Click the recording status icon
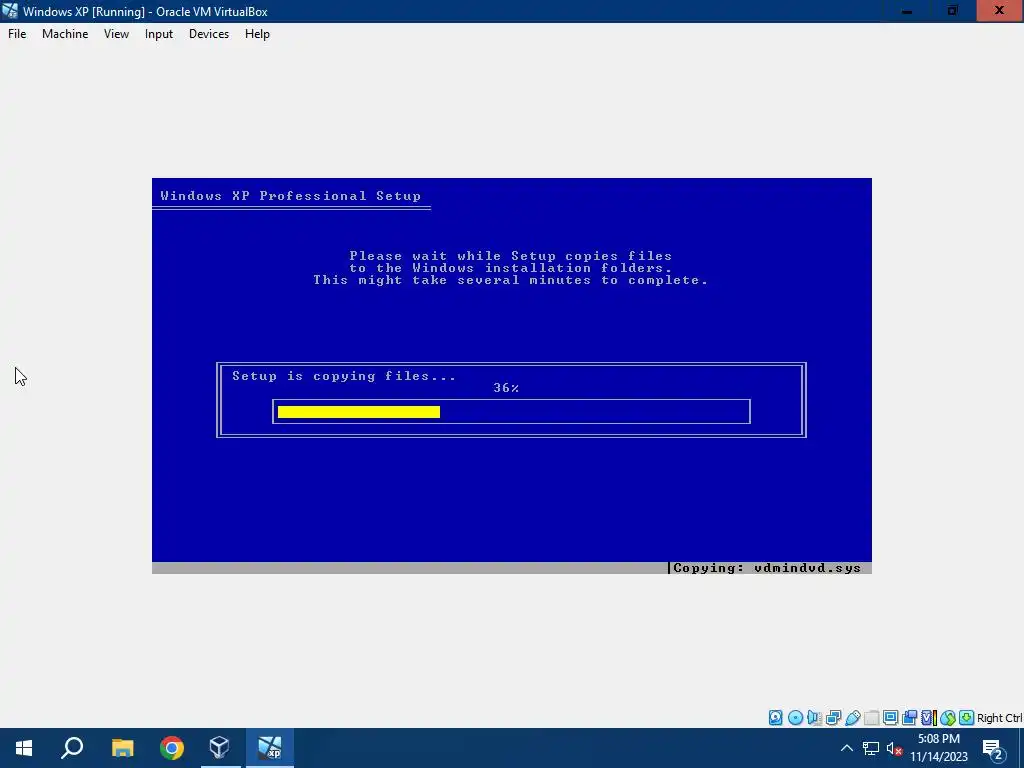1024x768 pixels. 909,718
